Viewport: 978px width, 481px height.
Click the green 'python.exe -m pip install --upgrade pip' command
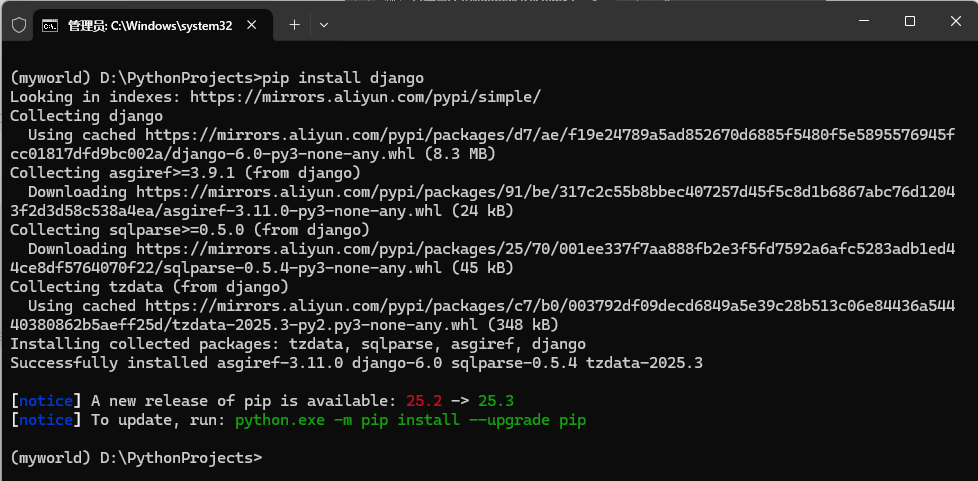[x=410, y=420]
